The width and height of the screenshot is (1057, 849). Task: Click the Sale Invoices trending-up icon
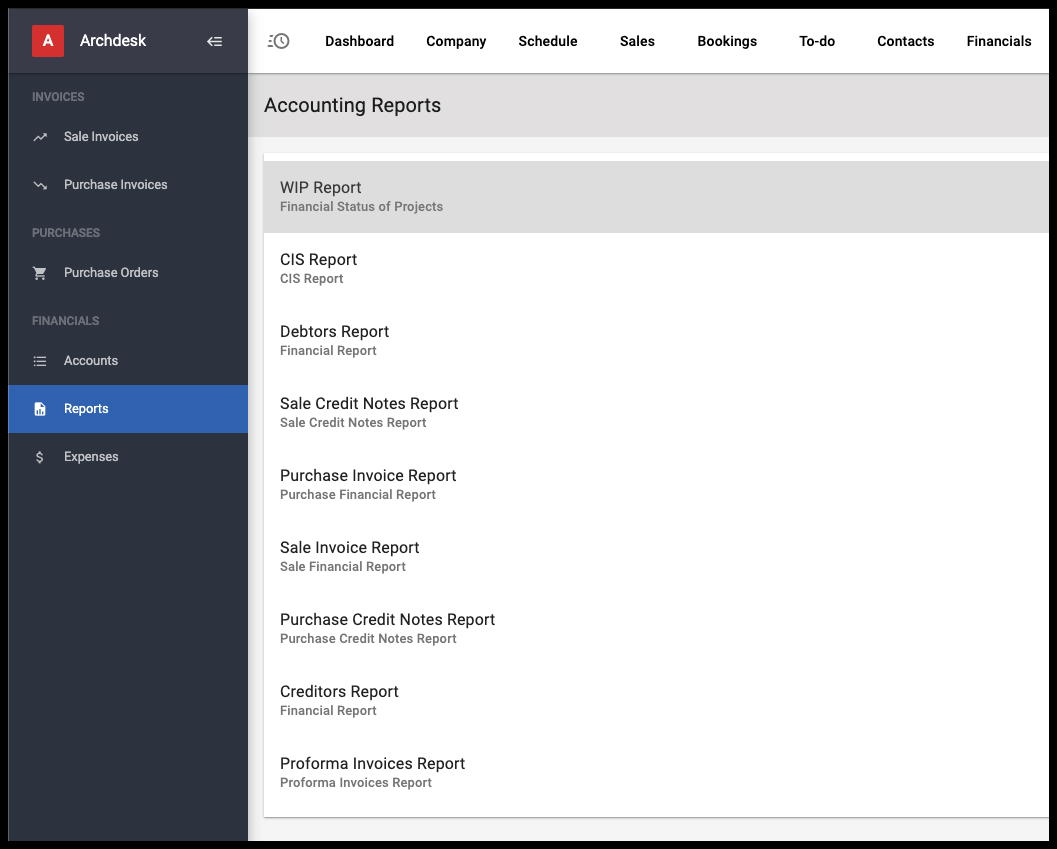pyautogui.click(x=40, y=137)
